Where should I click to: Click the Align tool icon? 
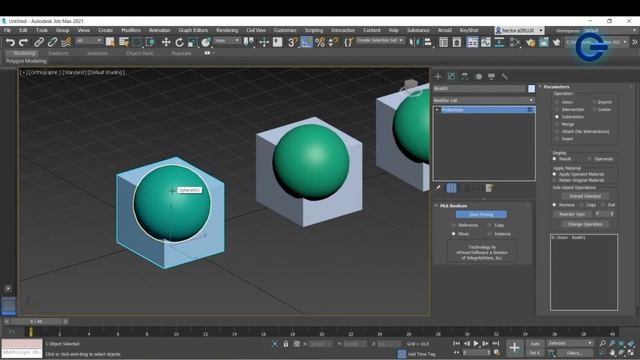pos(427,42)
